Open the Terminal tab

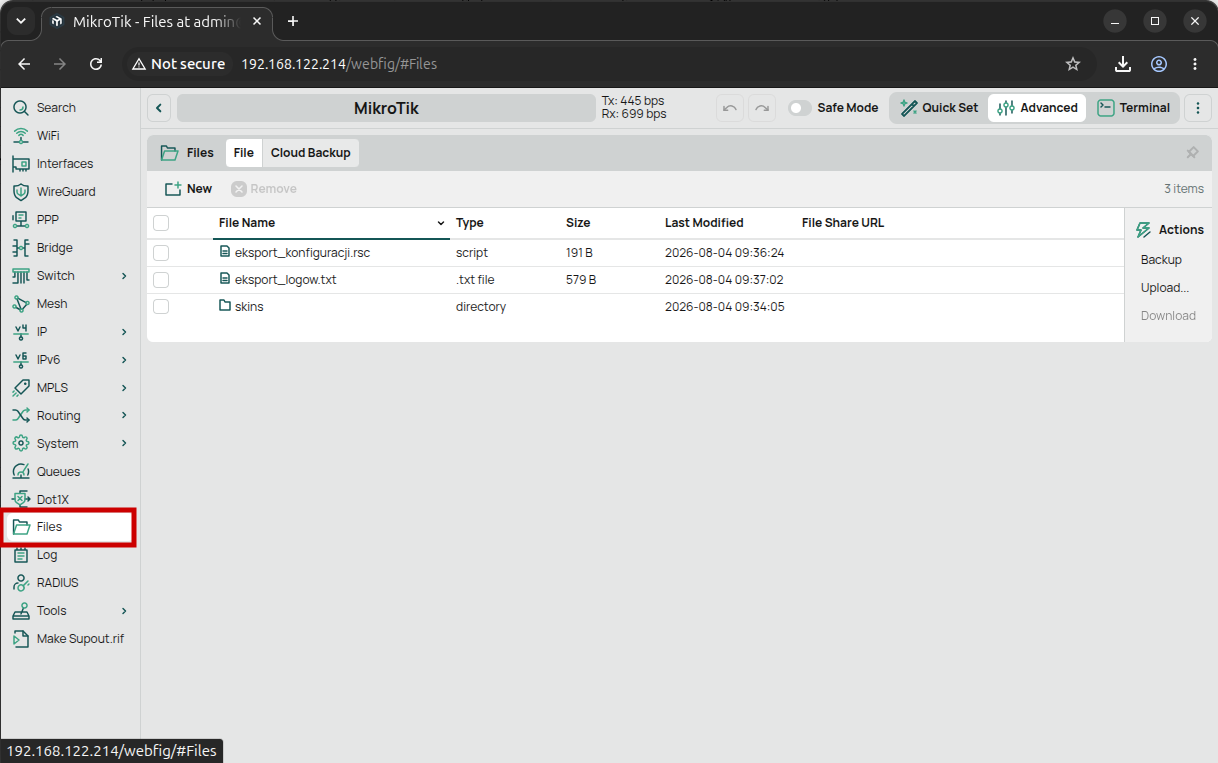coord(1134,108)
